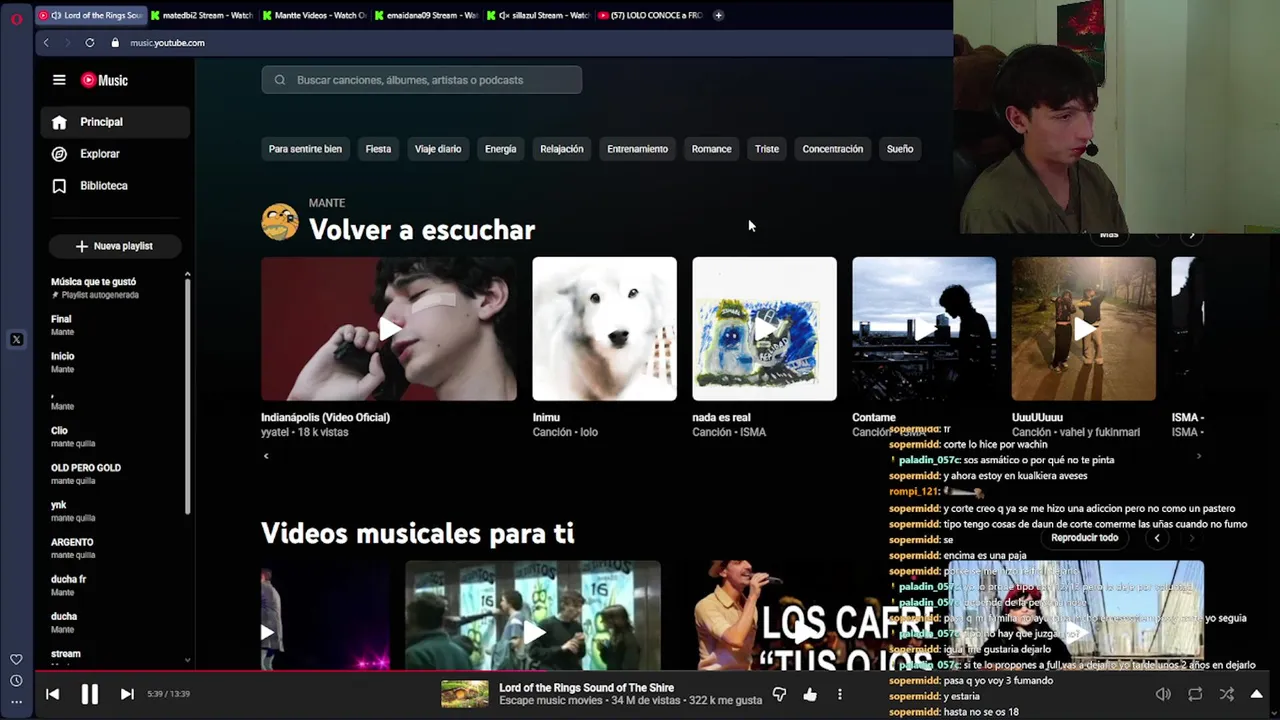Mute the player volume
Image resolution: width=1280 pixels, height=720 pixels.
point(1163,694)
